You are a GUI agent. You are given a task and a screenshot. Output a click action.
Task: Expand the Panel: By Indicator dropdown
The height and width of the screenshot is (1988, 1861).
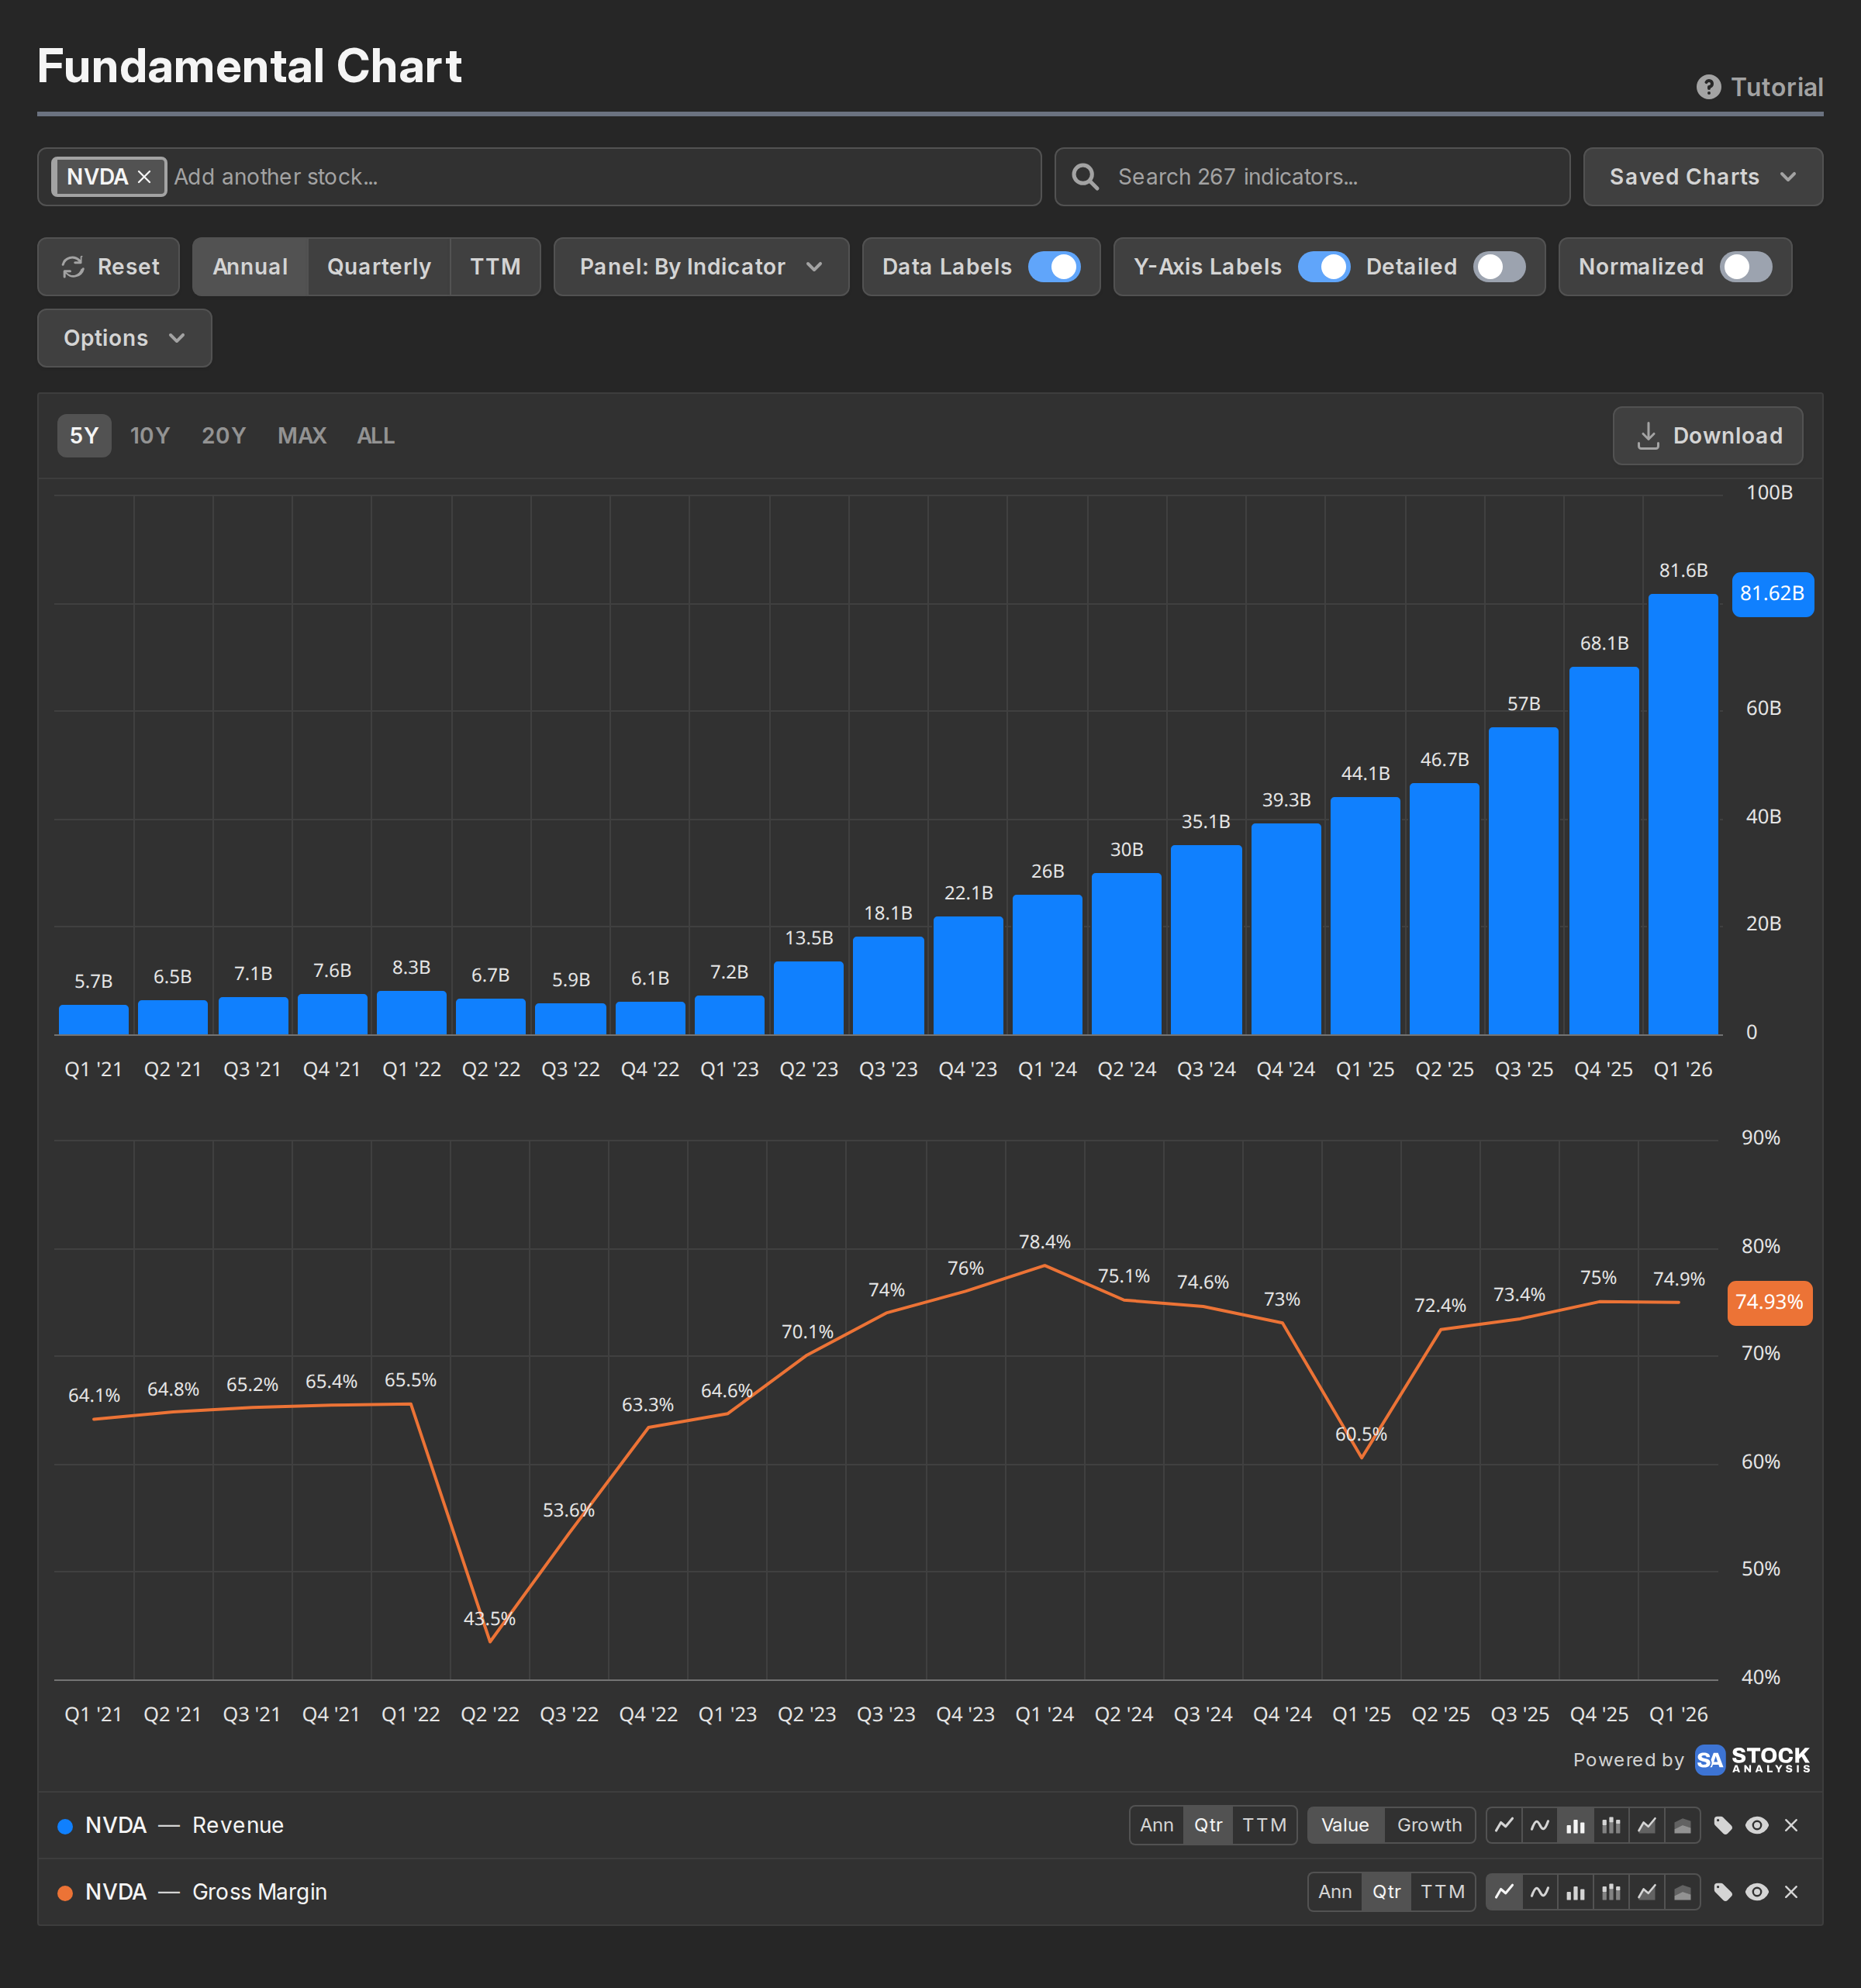point(701,267)
